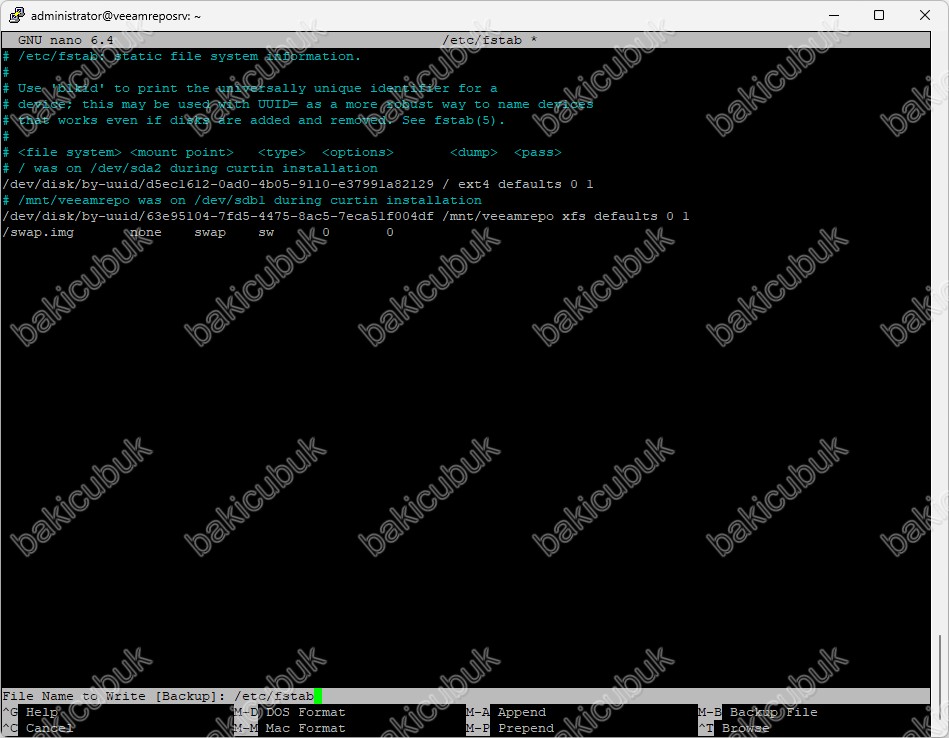Viewport: 949px width, 738px height.
Task: Click the GNU nano 6.4 version text
Action: (x=65, y=40)
